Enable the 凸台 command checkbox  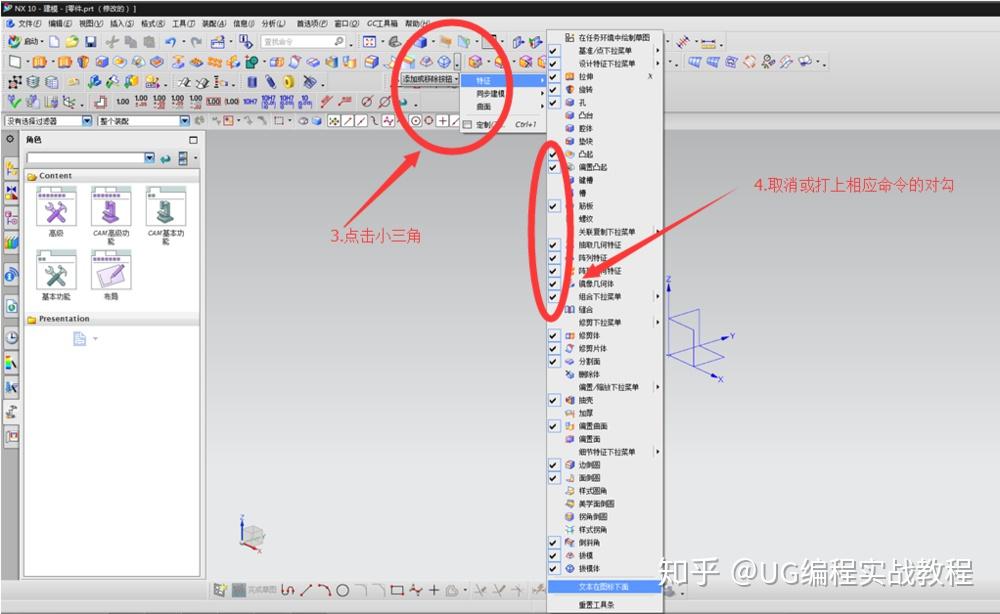click(553, 113)
